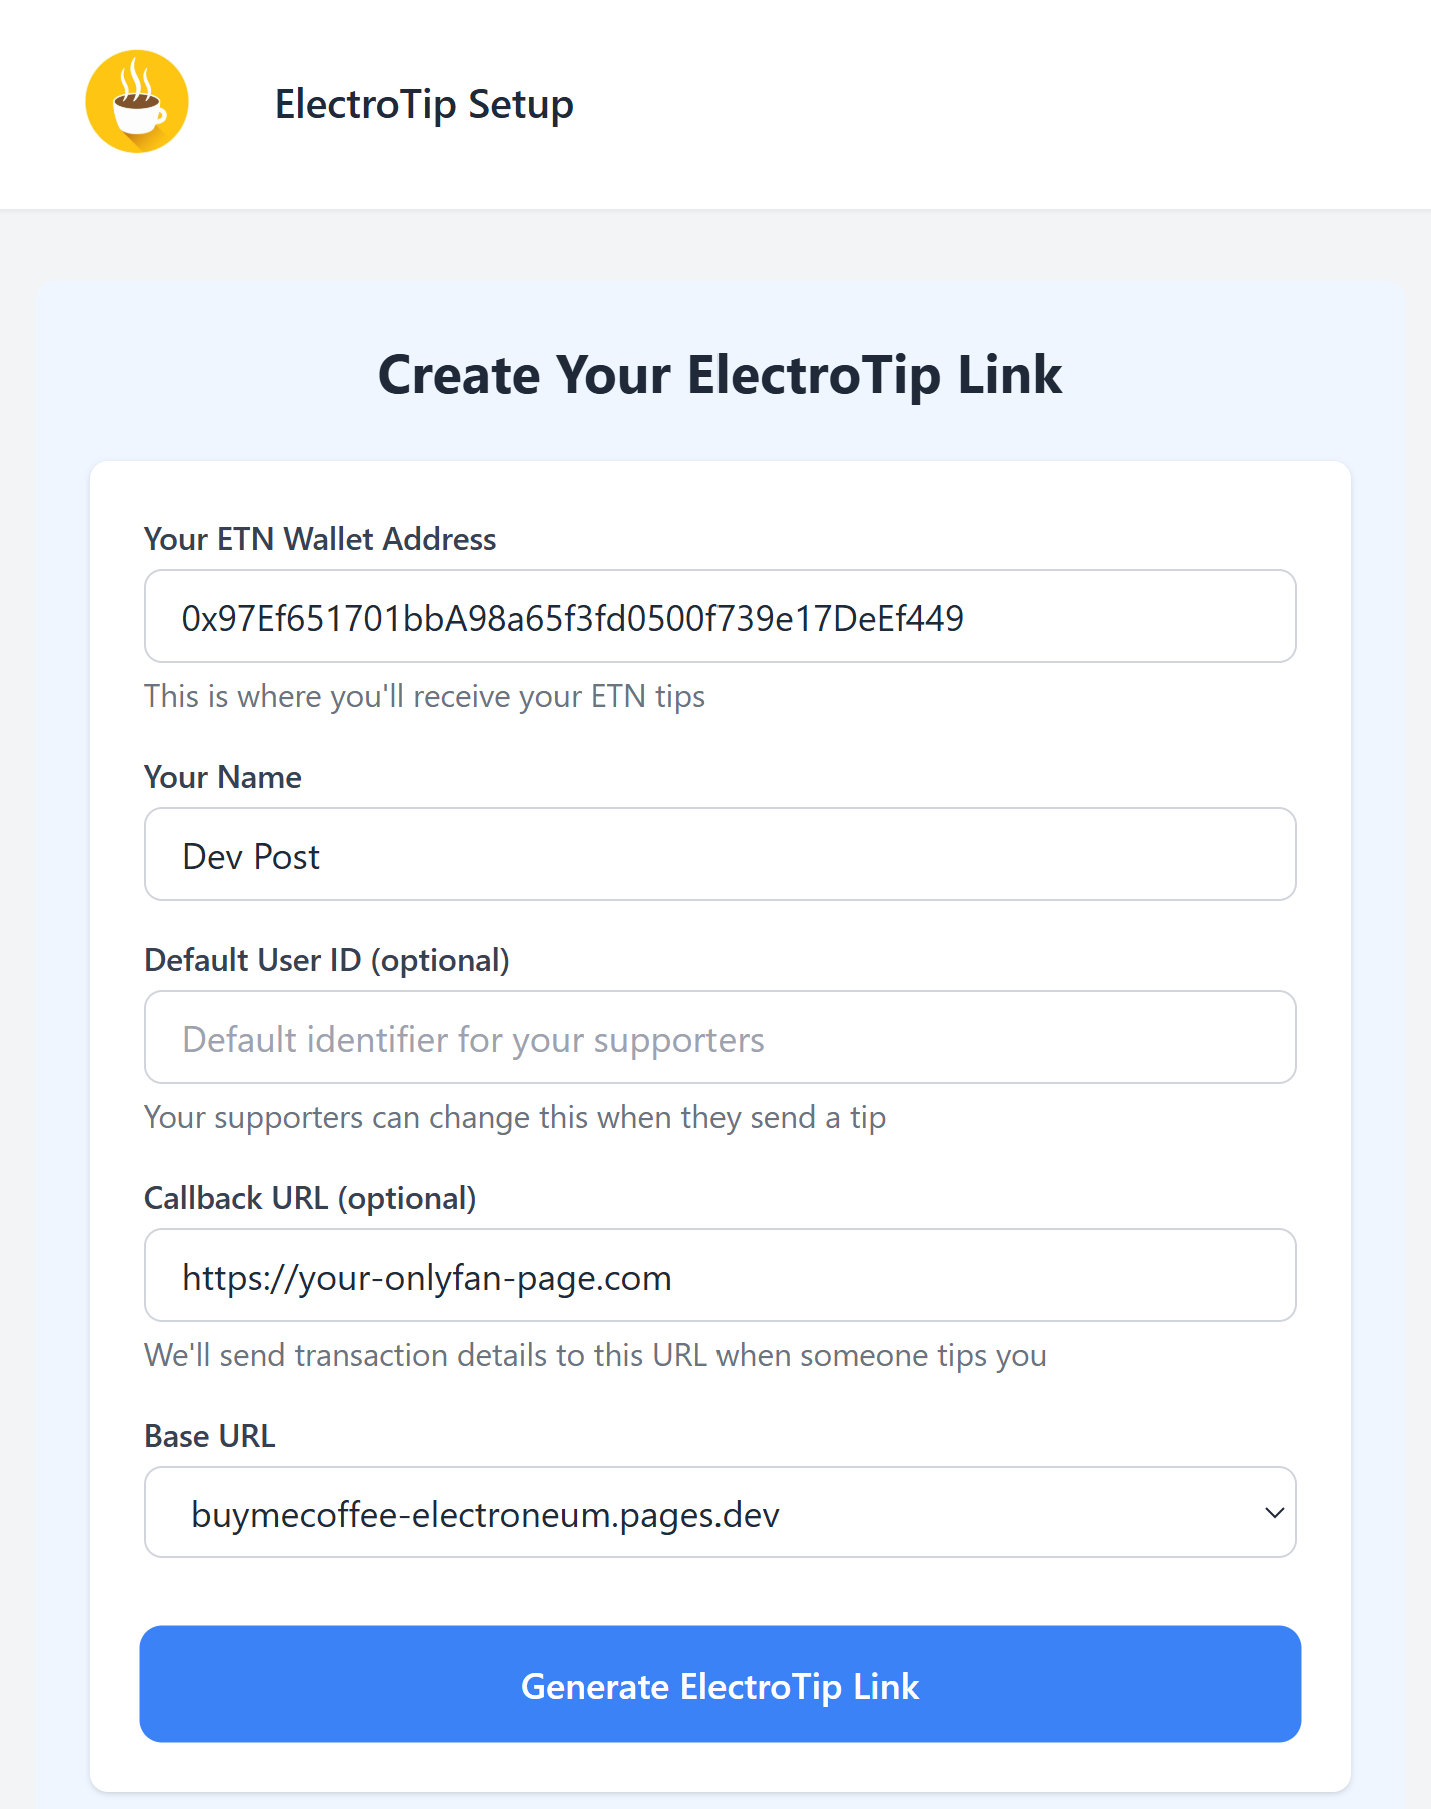Click the Create Your ElectroTip Link heading
The width and height of the screenshot is (1431, 1809).
click(719, 375)
